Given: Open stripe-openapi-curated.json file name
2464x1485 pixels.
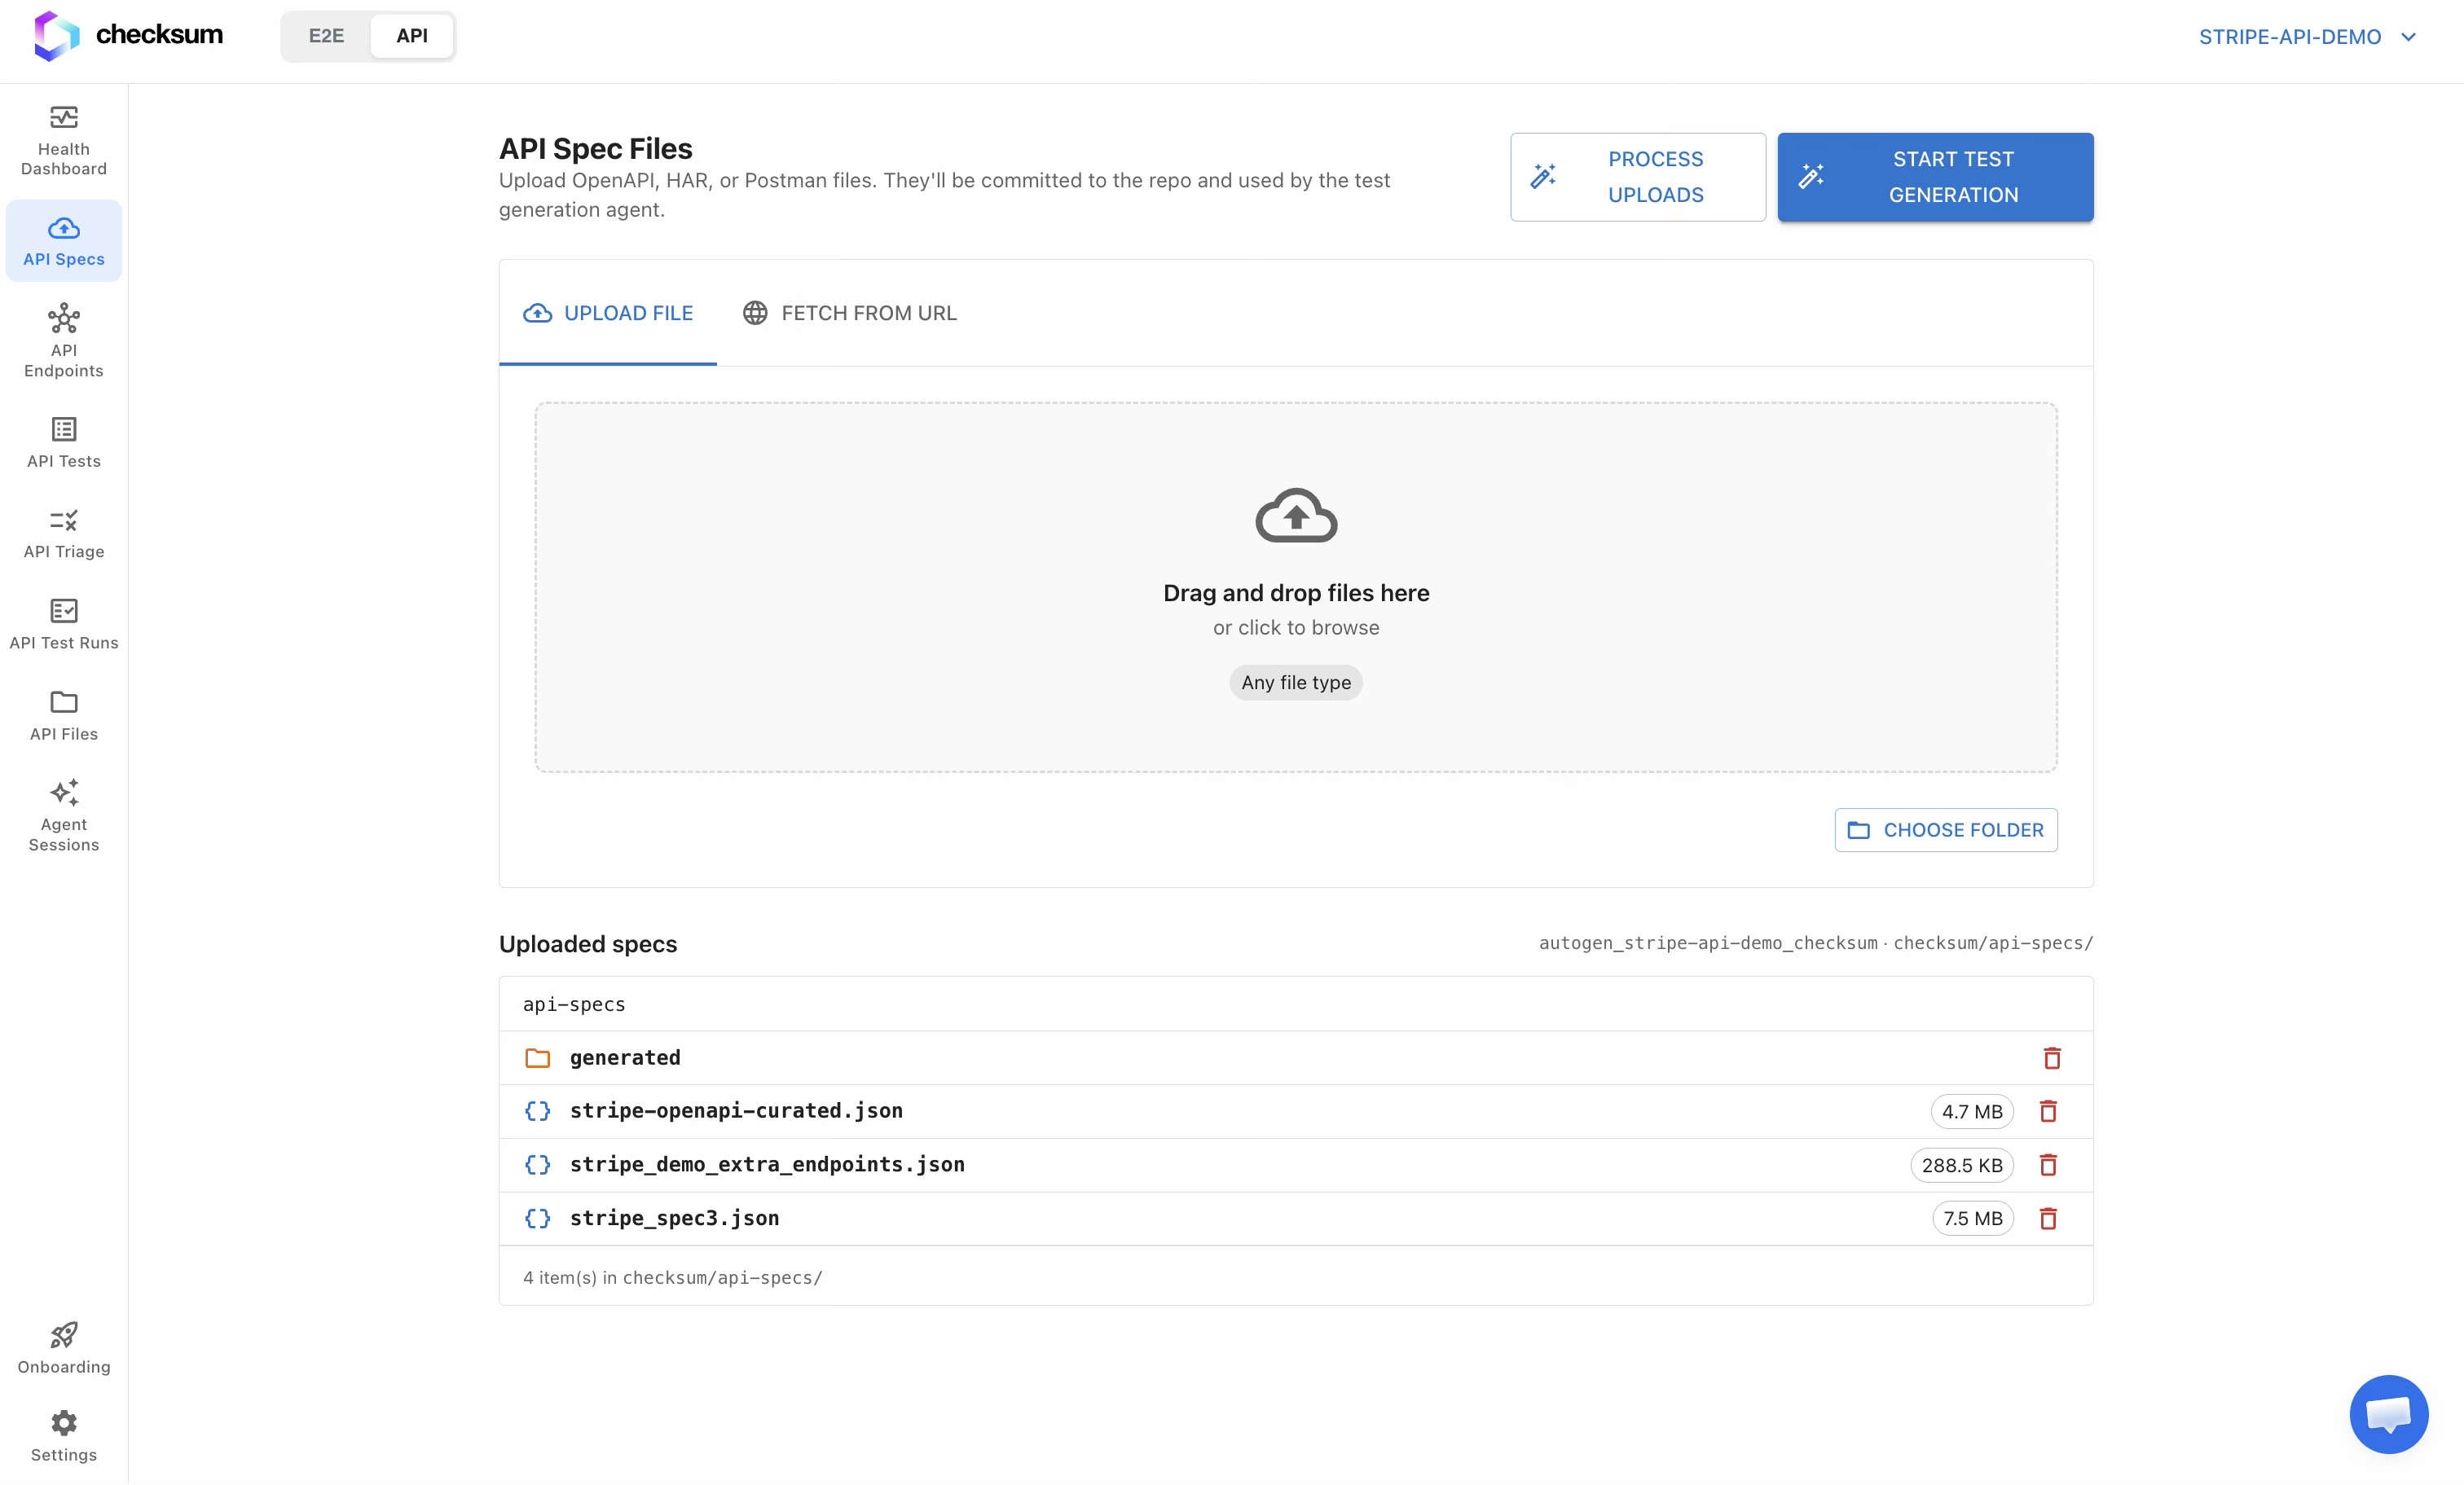Looking at the screenshot, I should [736, 1111].
